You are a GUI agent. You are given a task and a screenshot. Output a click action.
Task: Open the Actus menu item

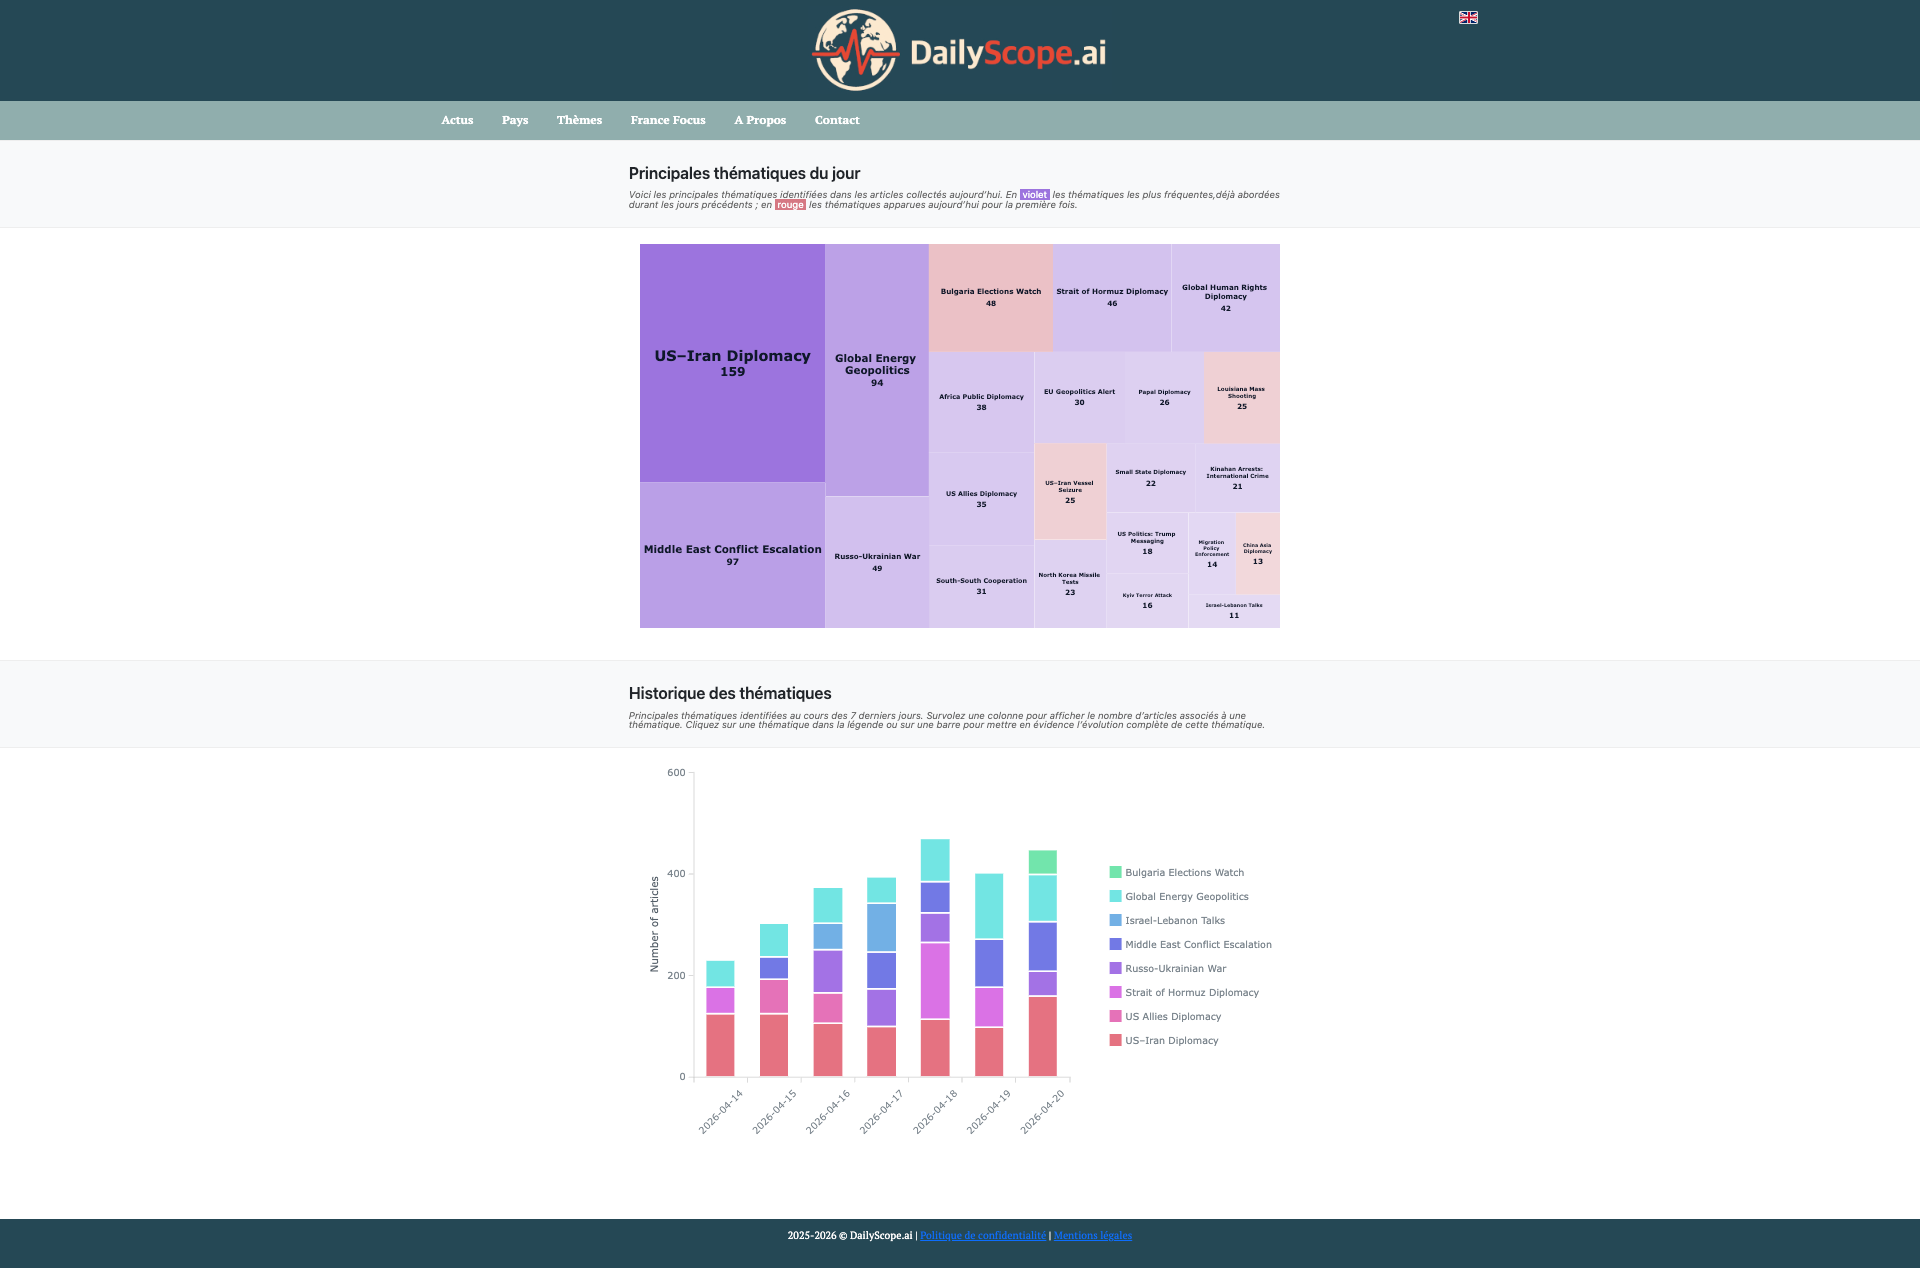point(457,120)
